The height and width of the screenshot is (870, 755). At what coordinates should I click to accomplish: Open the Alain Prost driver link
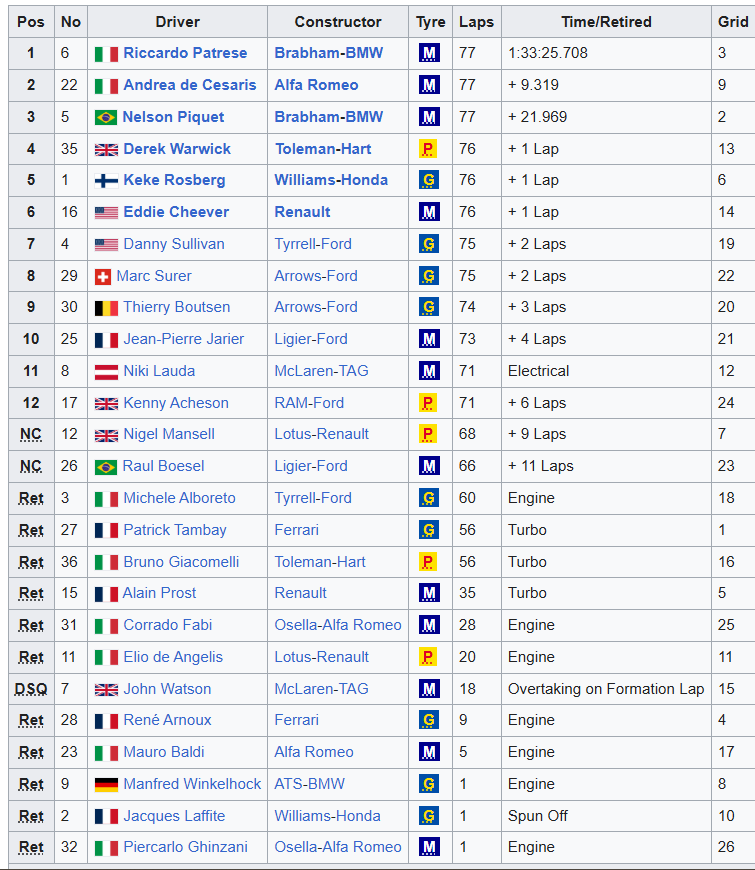click(x=159, y=593)
